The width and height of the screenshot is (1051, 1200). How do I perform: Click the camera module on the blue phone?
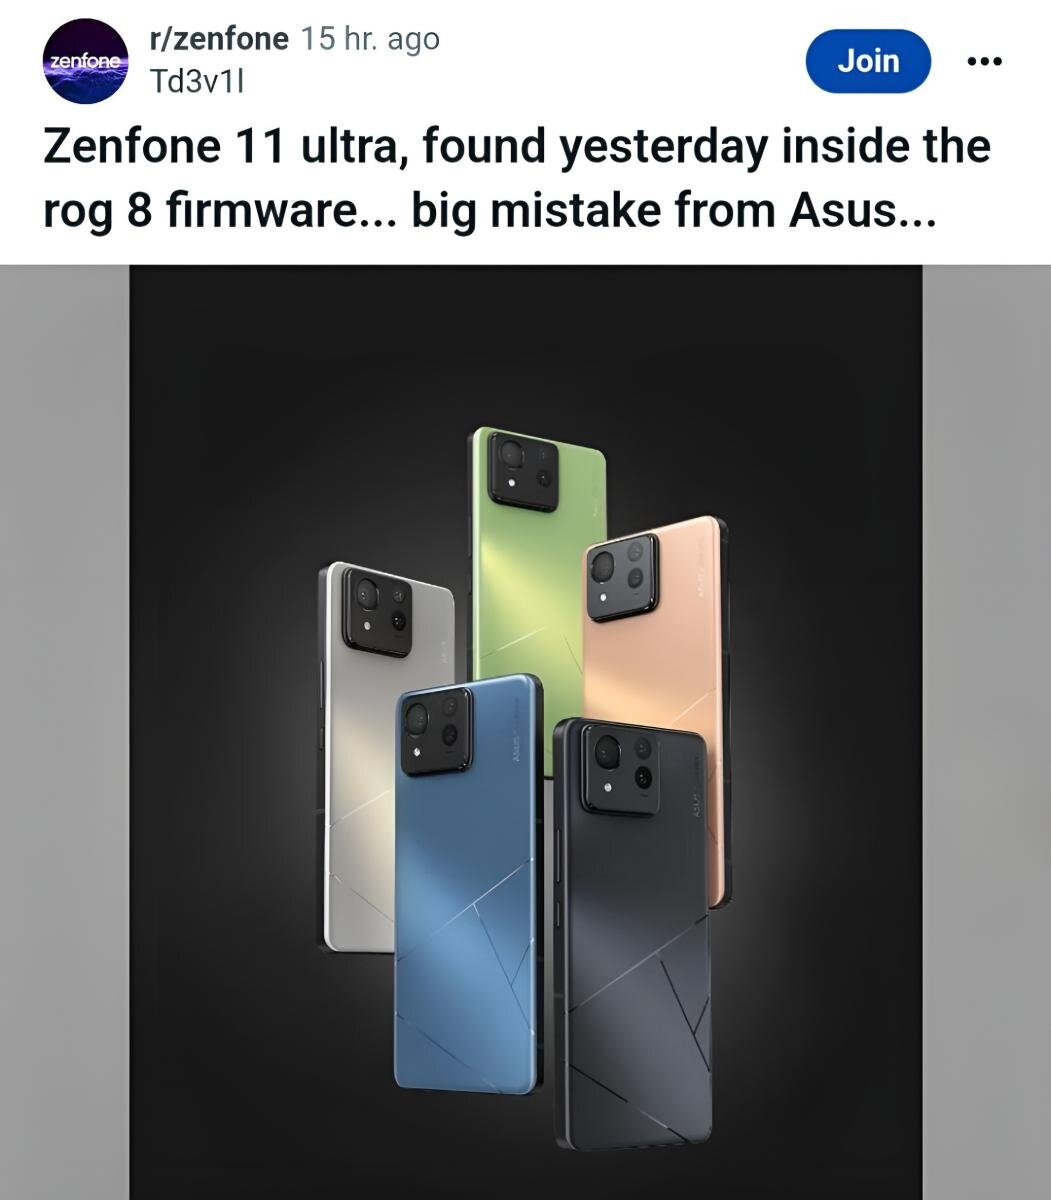[436, 731]
